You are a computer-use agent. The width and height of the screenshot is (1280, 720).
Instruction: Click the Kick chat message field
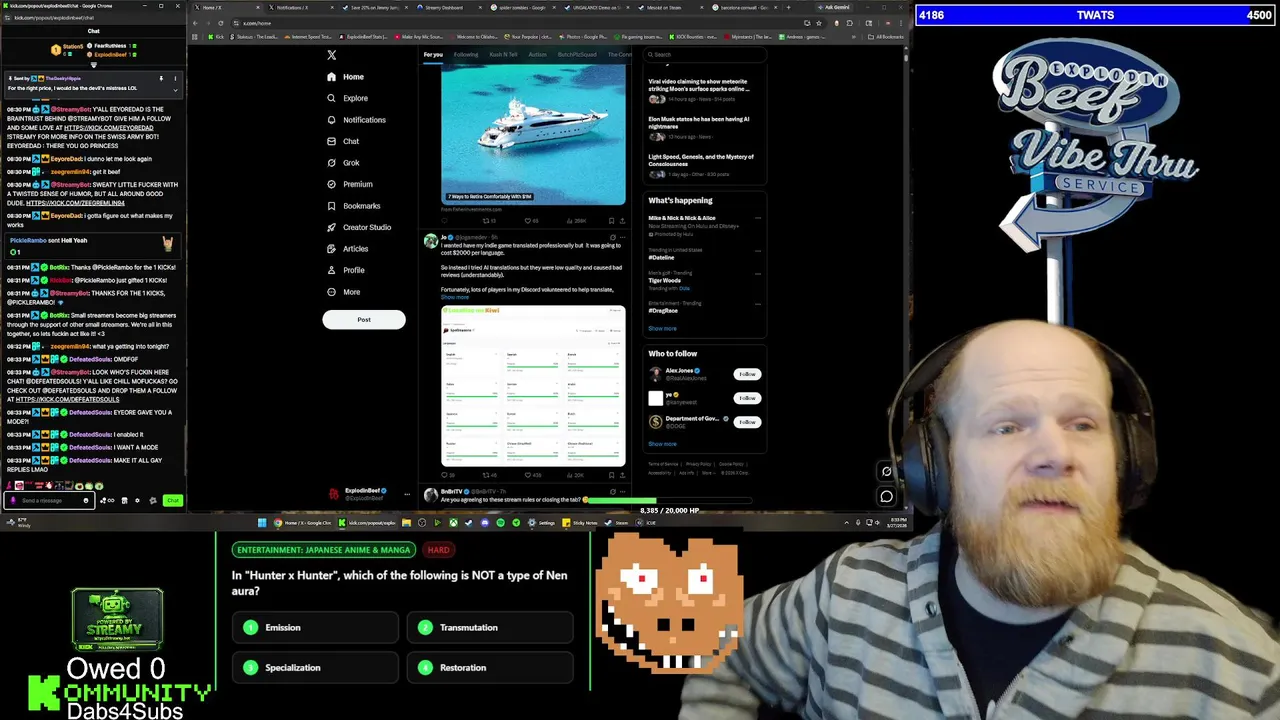[x=50, y=500]
